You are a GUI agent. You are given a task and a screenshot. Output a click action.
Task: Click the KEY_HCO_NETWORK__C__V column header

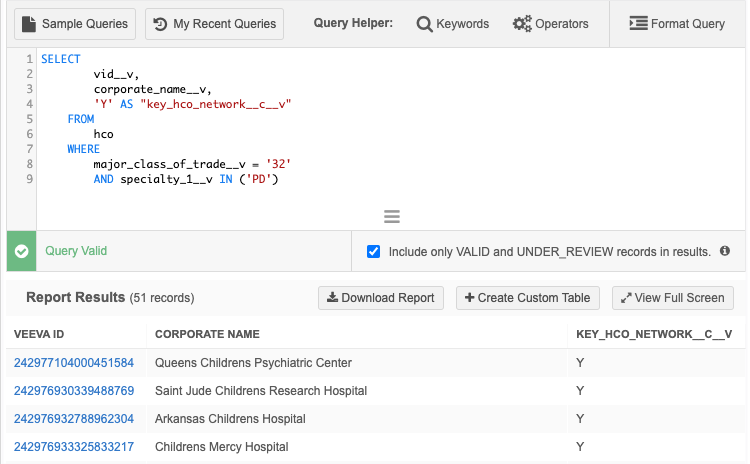click(x=654, y=334)
